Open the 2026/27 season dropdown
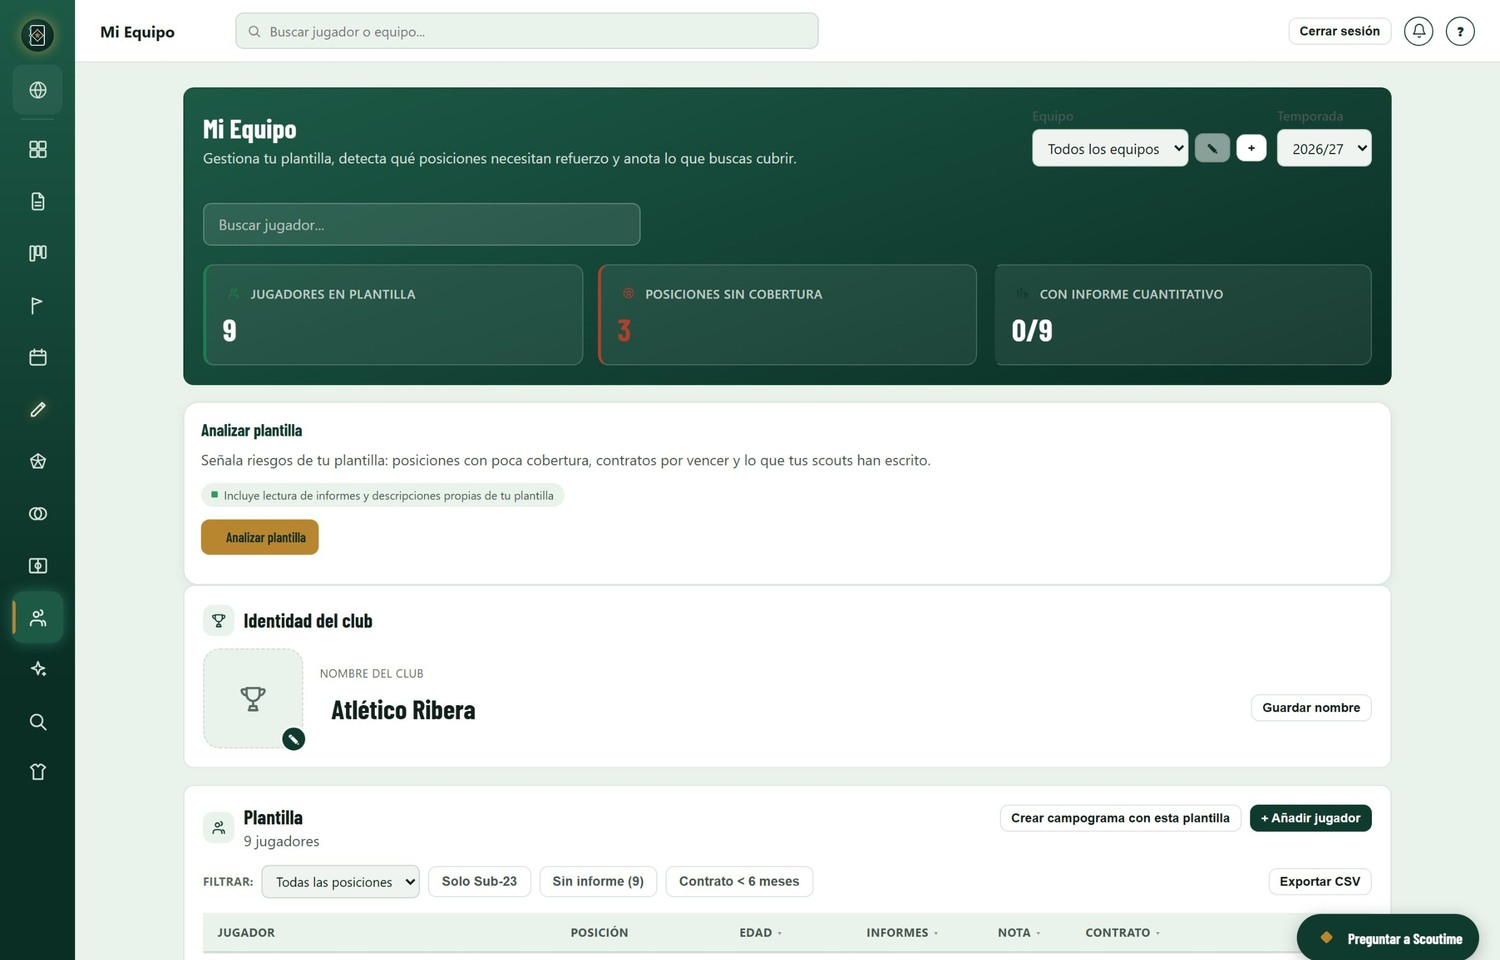The height and width of the screenshot is (960, 1500). (1324, 148)
